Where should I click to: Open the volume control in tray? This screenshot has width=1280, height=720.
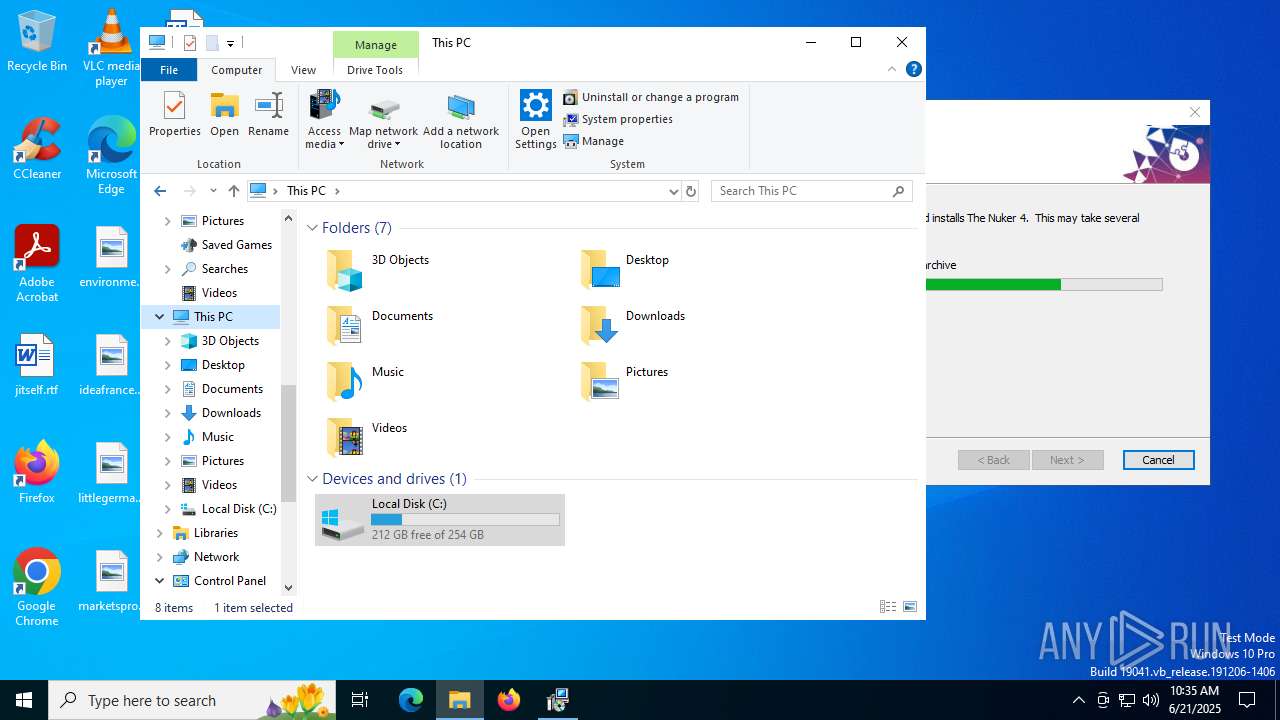point(1151,700)
